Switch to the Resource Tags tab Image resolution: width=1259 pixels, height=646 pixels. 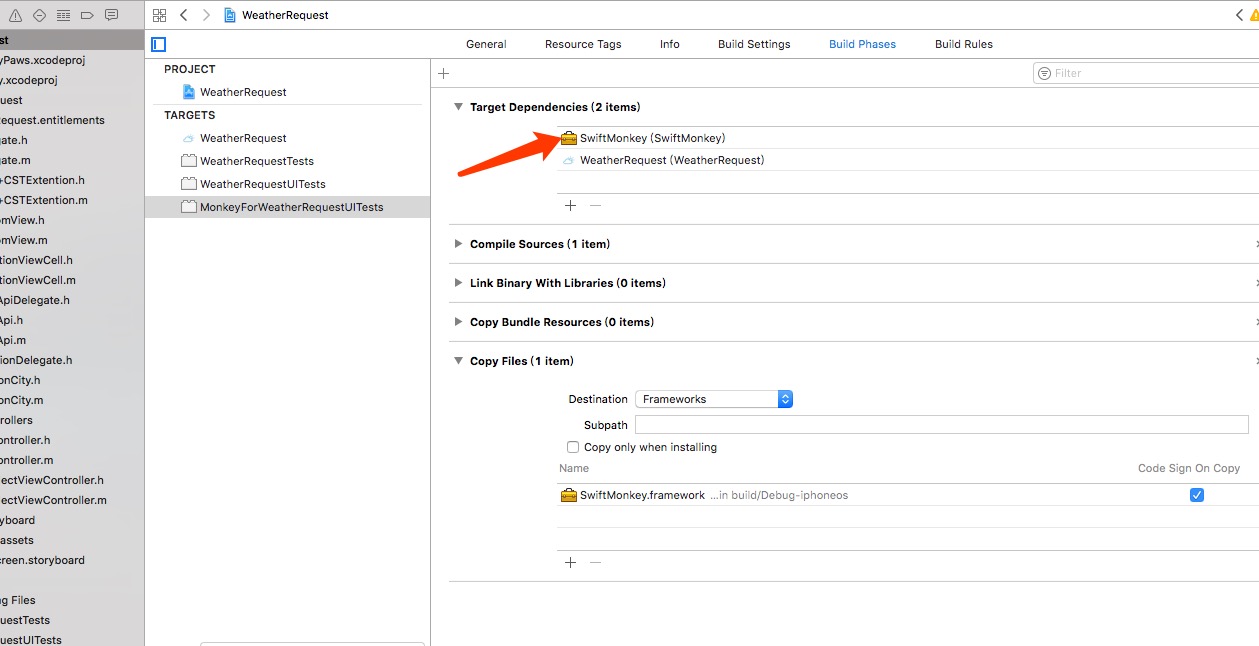583,44
